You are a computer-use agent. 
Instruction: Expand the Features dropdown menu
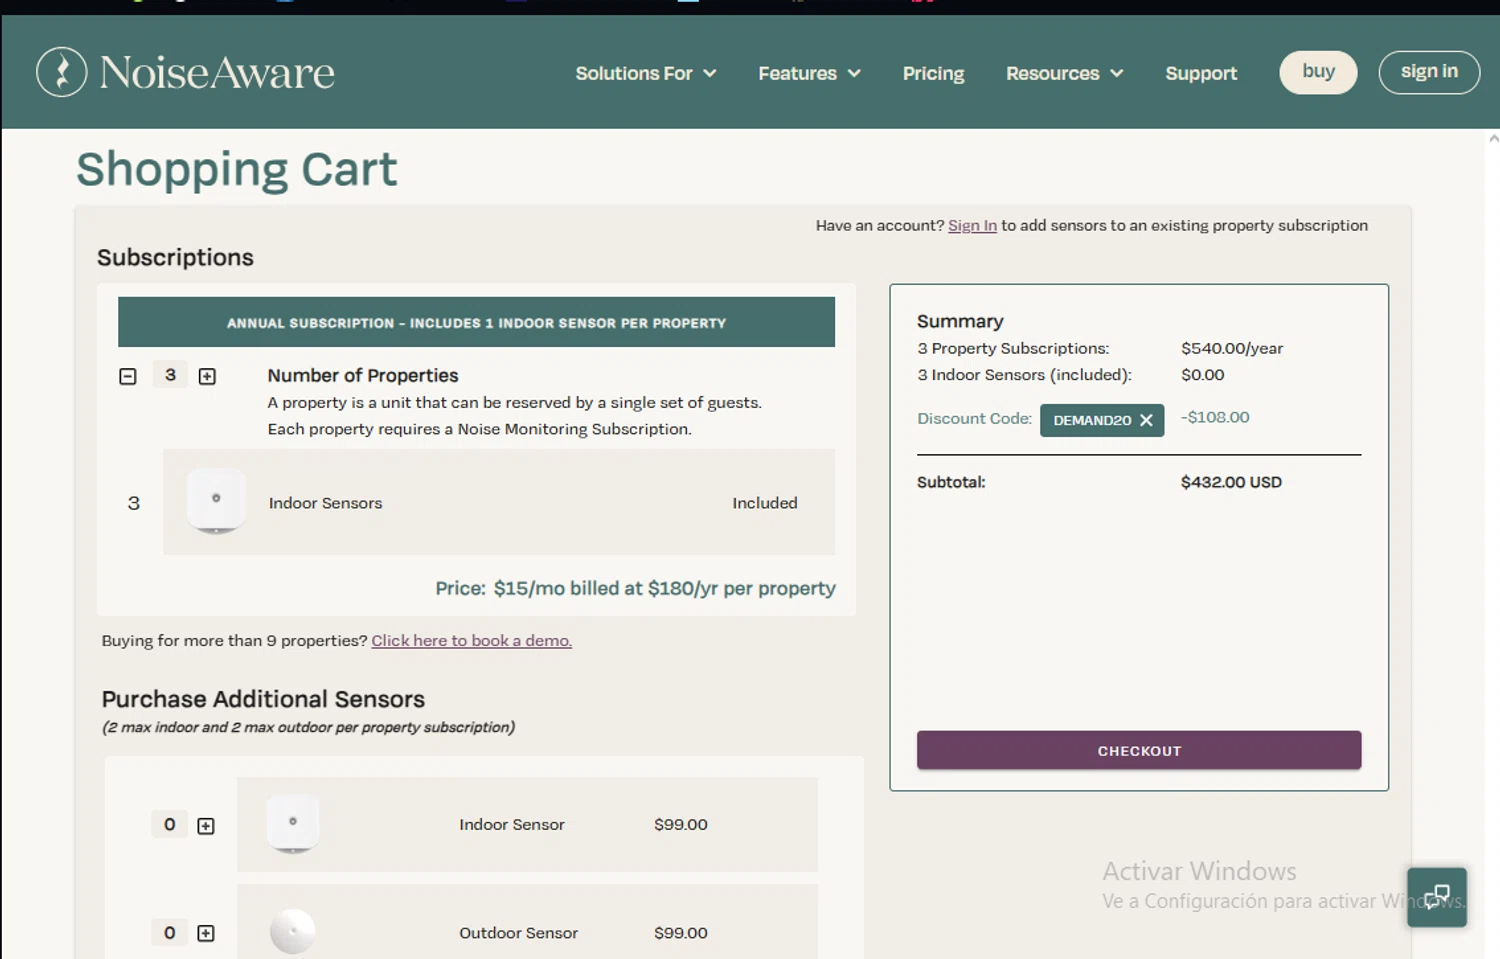click(x=809, y=73)
